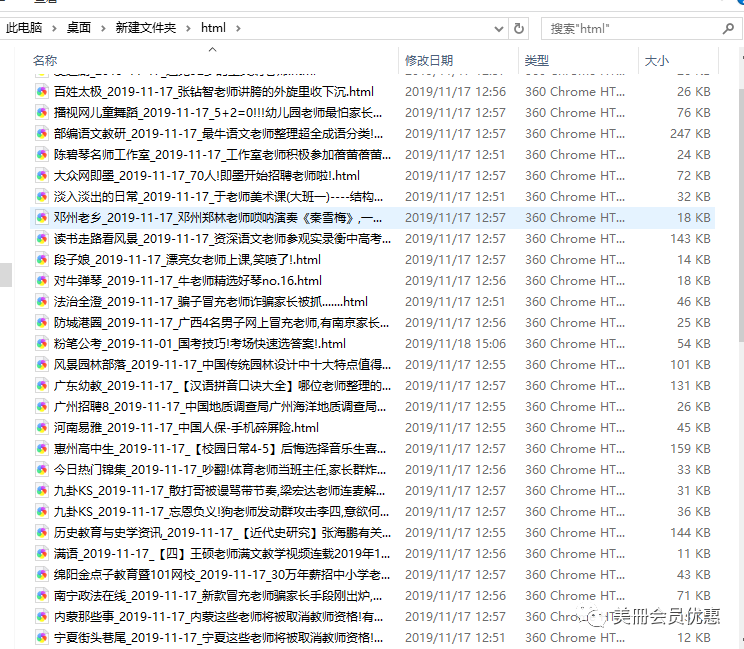Click the icon beside 段子娘 html file
The image size is (744, 649).
[x=42, y=260]
